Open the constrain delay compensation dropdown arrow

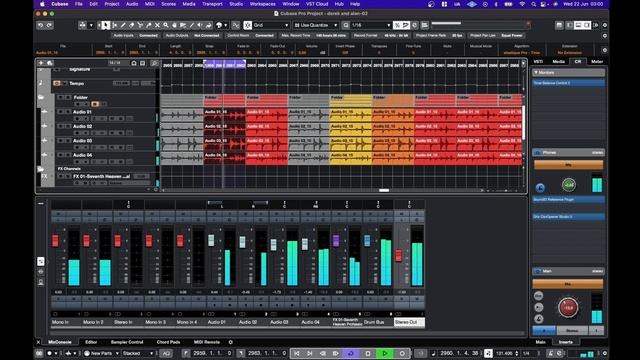(x=91, y=25)
